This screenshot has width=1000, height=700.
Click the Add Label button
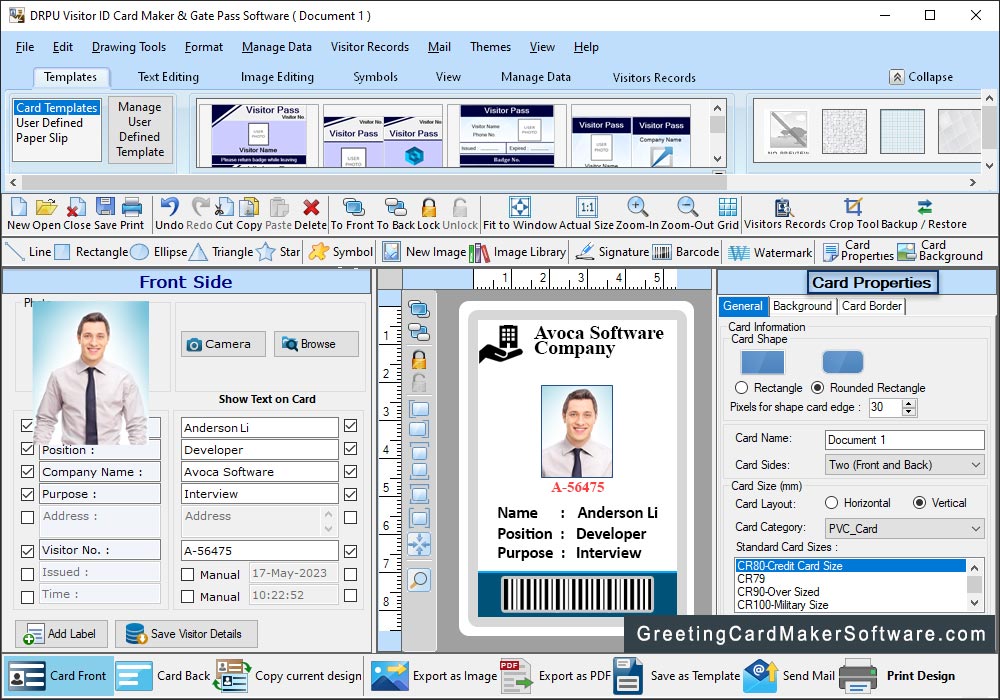click(61, 634)
